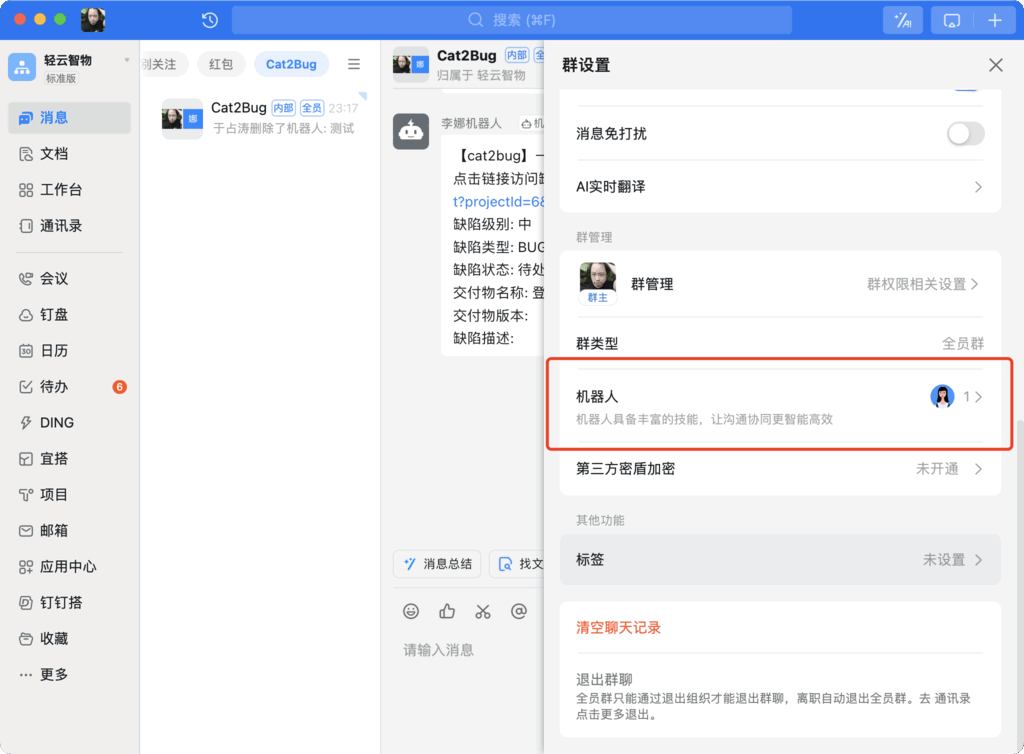Click the Cat2Bug group avatar in chat header
Screen dimensions: 1024x754
point(411,64)
